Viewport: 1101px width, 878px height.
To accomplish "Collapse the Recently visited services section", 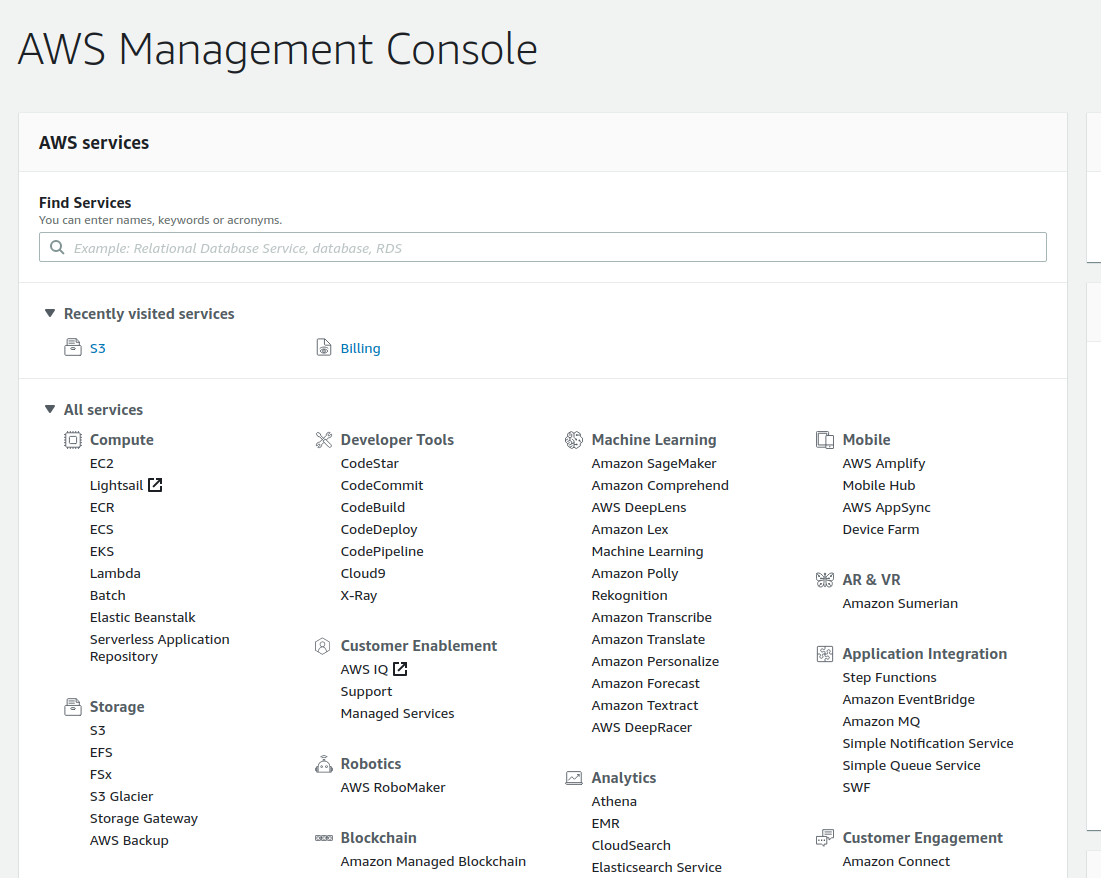I will [50, 314].
